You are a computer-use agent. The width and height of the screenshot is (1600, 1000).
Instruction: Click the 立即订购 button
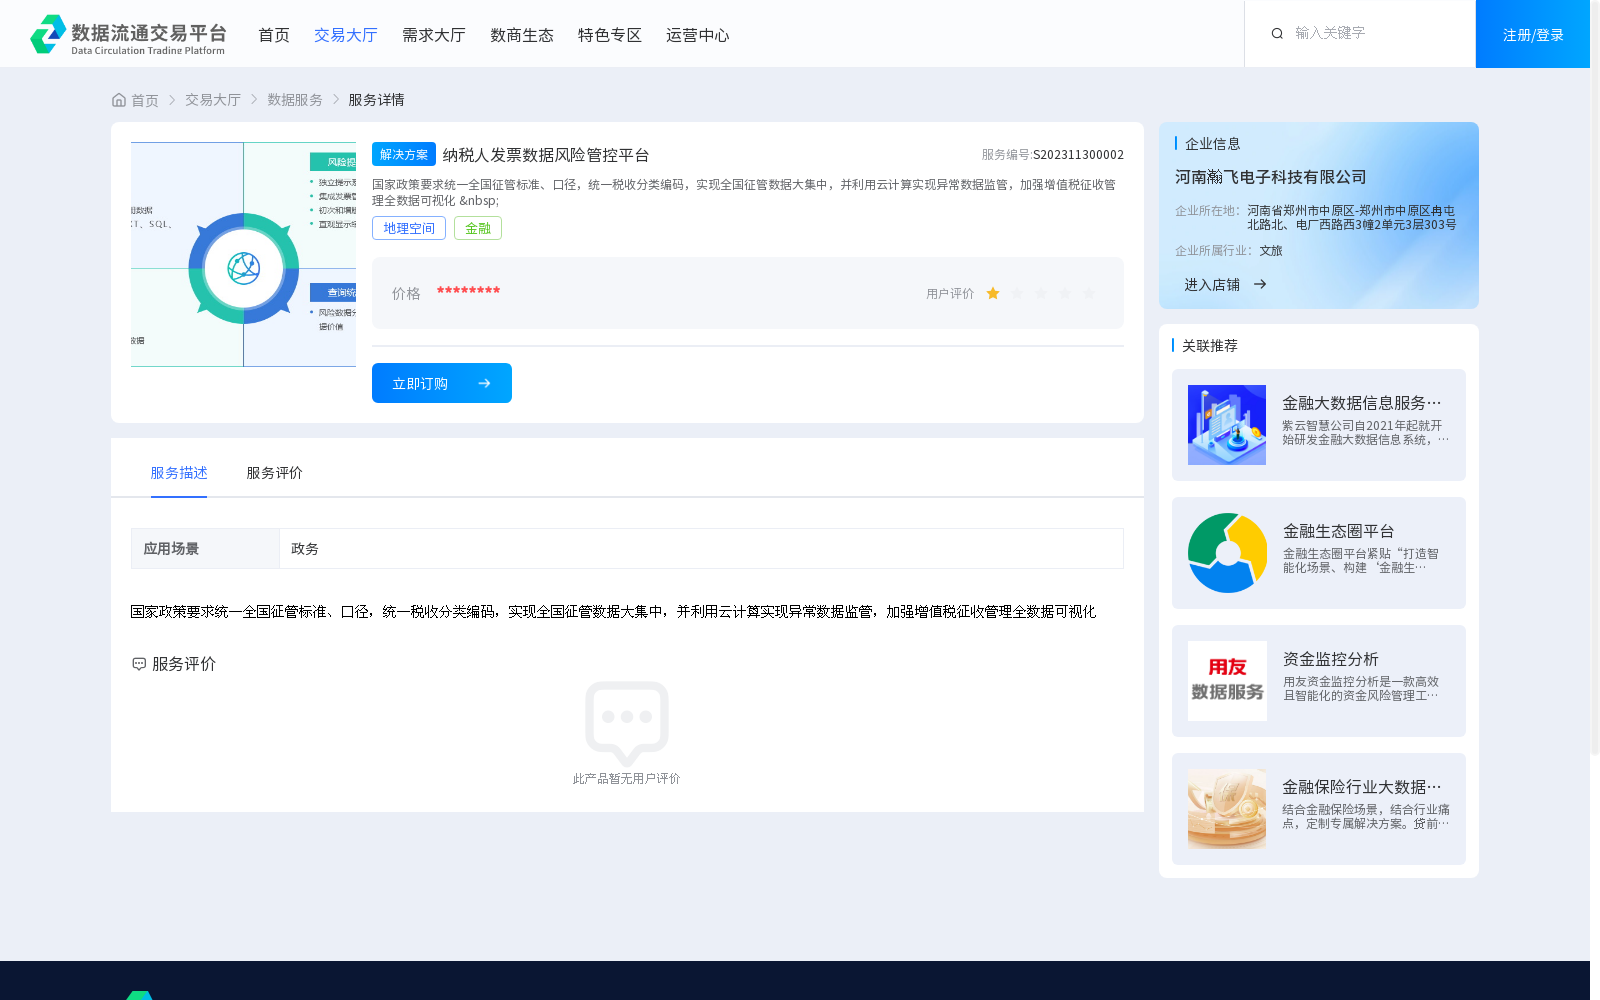click(442, 383)
